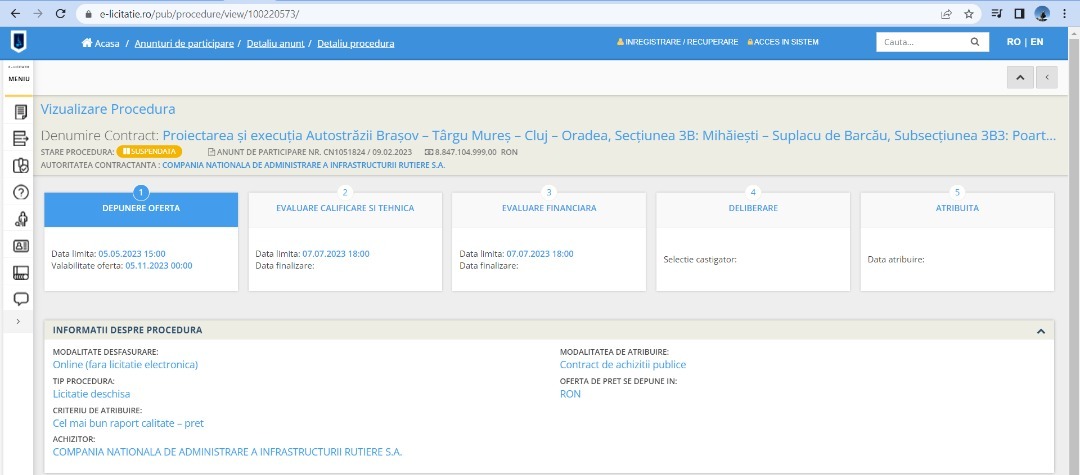
Task: Click Contract de achizitii publice value
Action: tap(623, 365)
